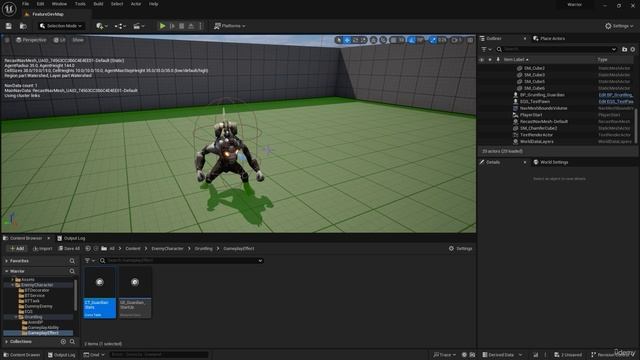Open the Blueprints toolbar dropdown
Viewport: 640px width, 360px height.
[120, 26]
